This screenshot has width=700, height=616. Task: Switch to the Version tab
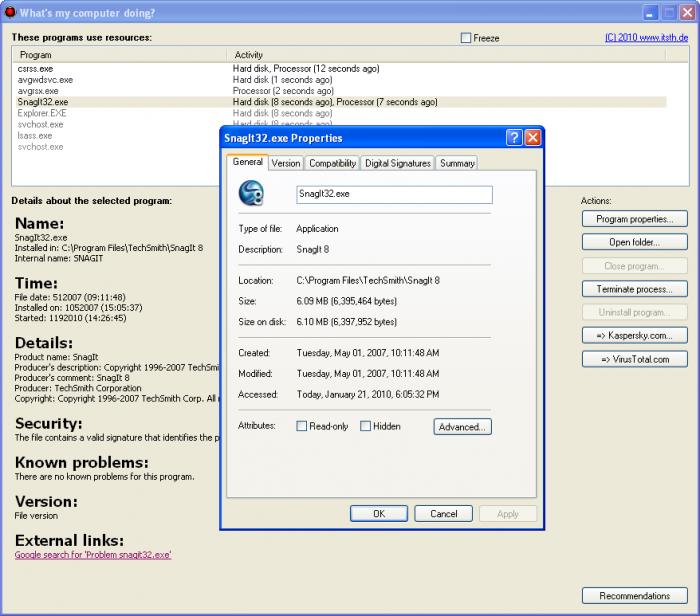pos(286,163)
